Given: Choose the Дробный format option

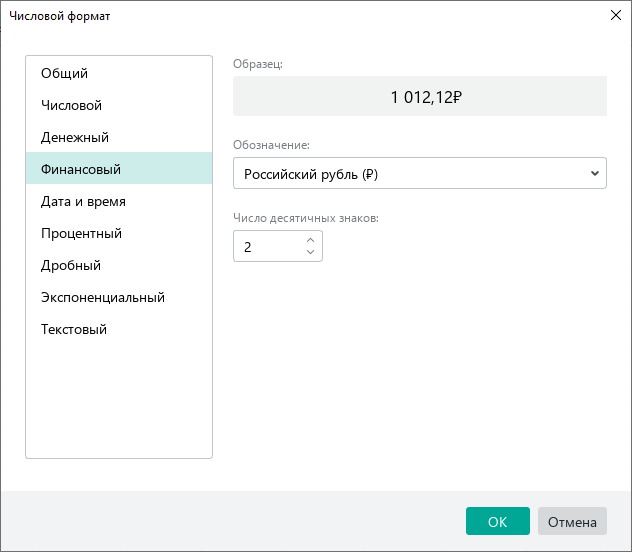Looking at the screenshot, I should (71, 265).
